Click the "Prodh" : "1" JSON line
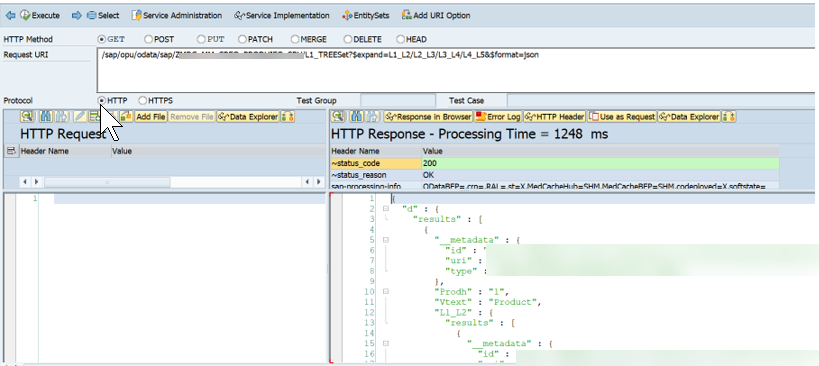Viewport: 819px width, 366px height. point(471,291)
